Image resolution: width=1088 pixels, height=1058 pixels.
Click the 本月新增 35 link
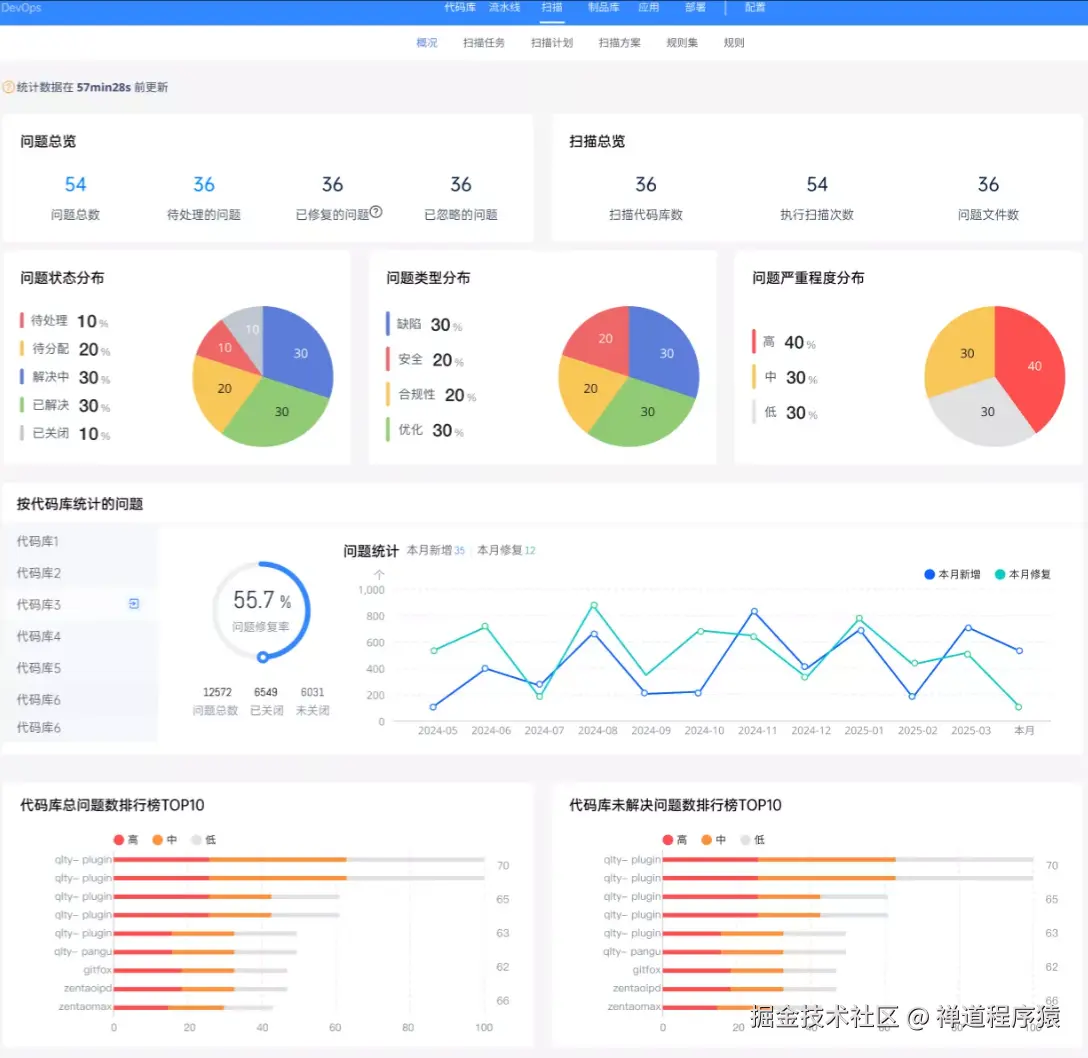pos(437,549)
